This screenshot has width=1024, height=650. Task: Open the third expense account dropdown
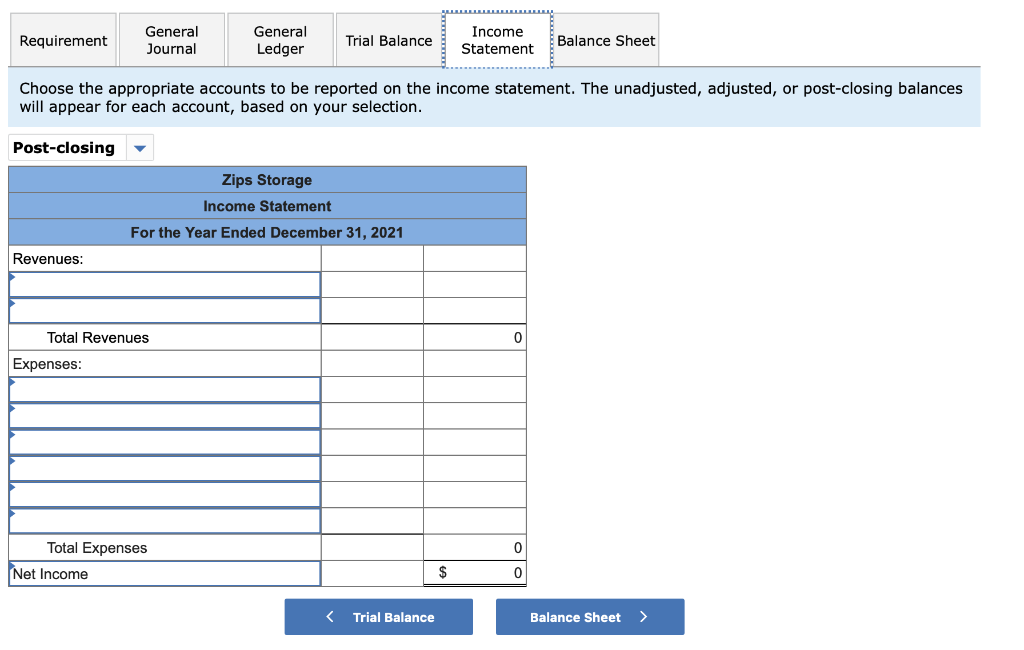coord(165,441)
